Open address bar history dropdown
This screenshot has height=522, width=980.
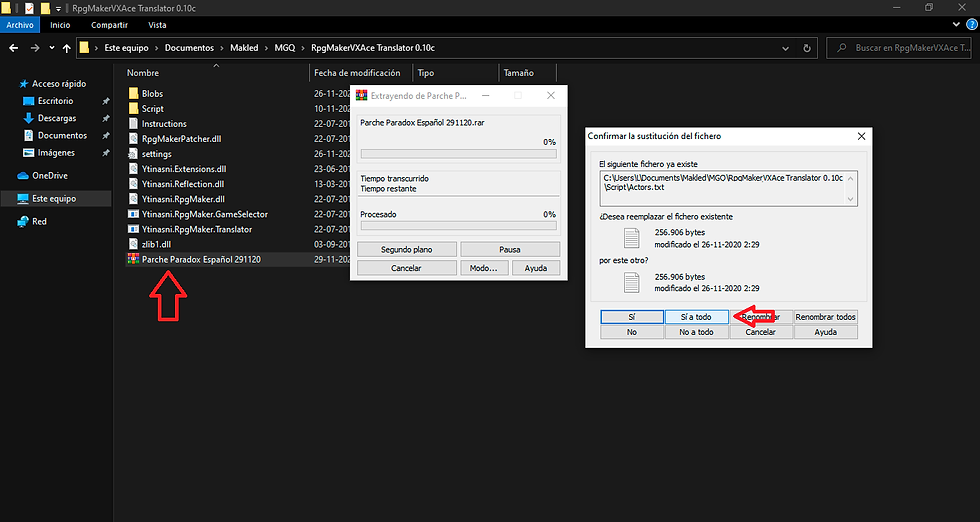[785, 48]
